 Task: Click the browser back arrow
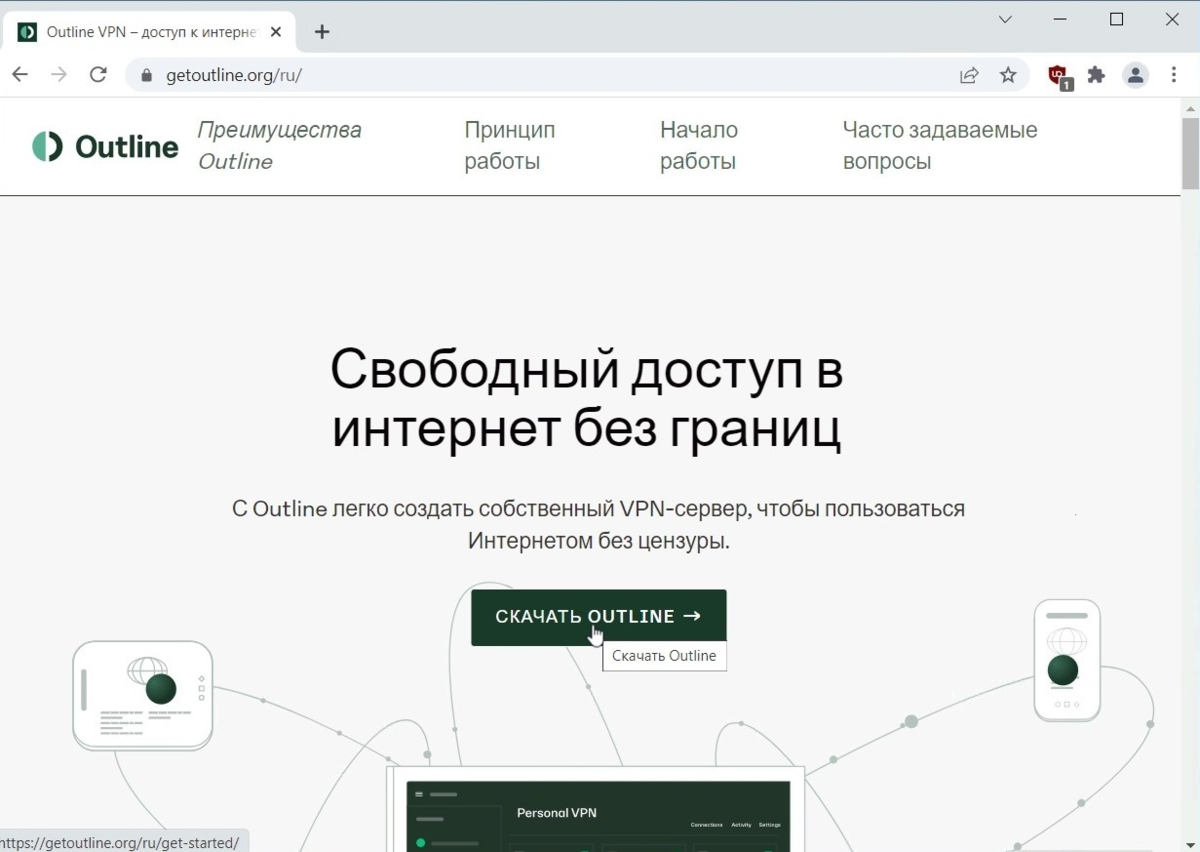[20, 75]
